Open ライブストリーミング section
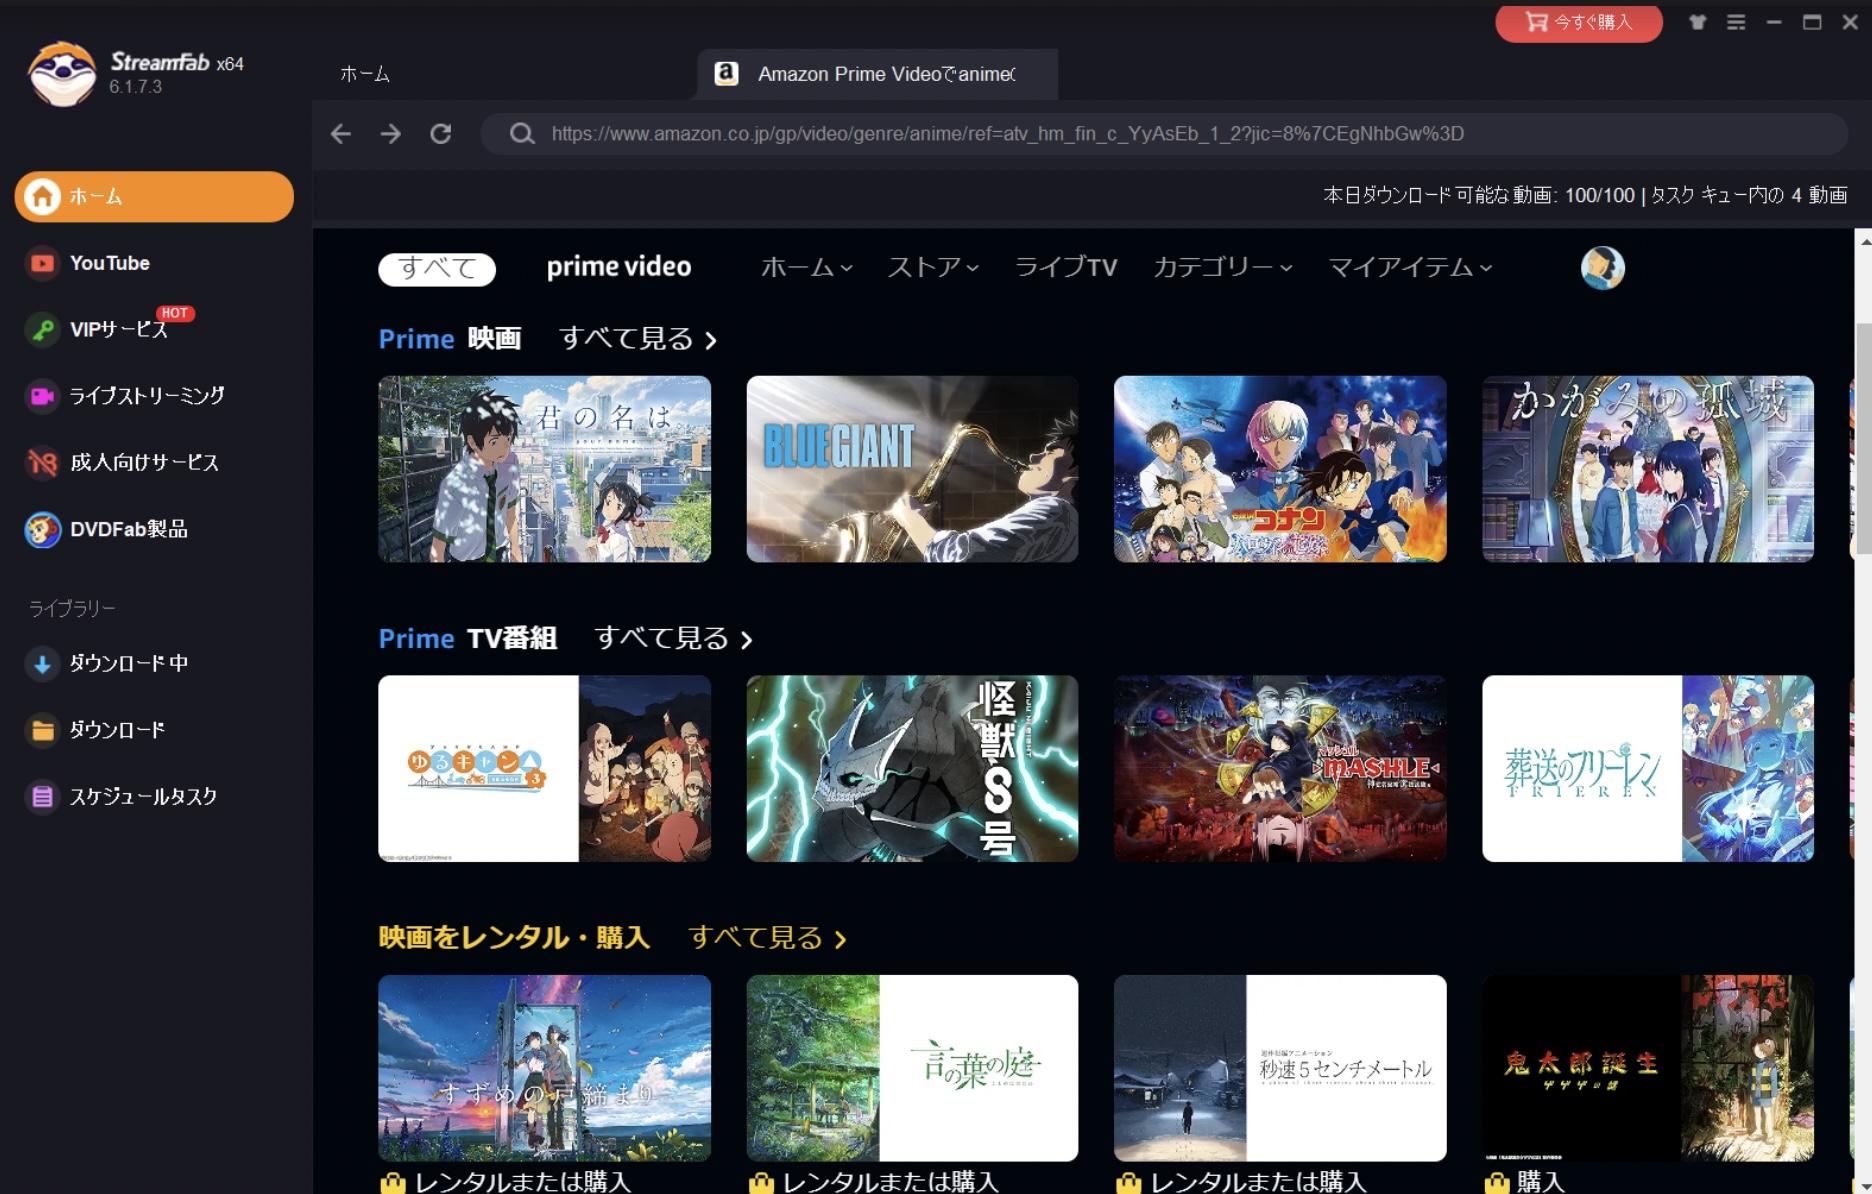This screenshot has height=1194, width=1872. tap(126, 396)
